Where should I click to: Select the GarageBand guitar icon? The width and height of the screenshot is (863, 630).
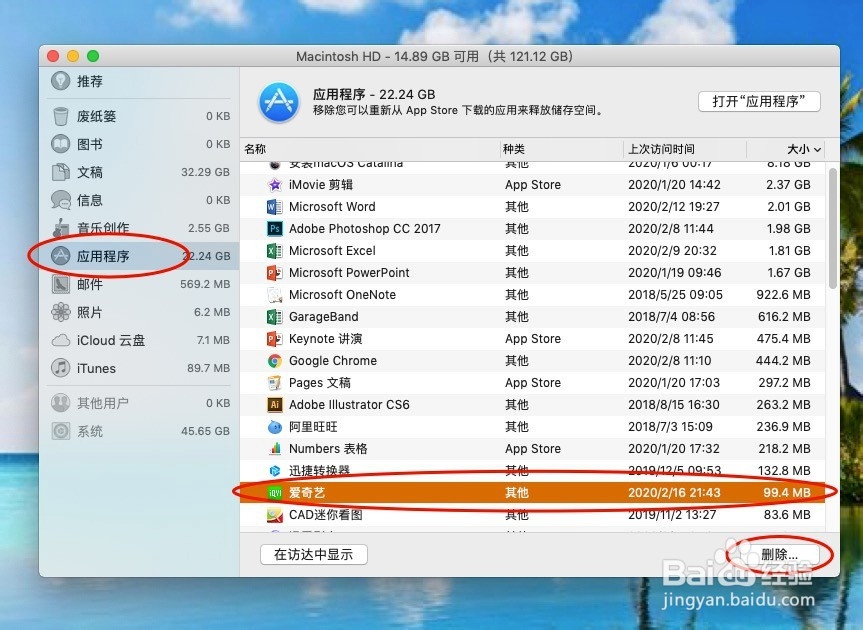pos(275,316)
